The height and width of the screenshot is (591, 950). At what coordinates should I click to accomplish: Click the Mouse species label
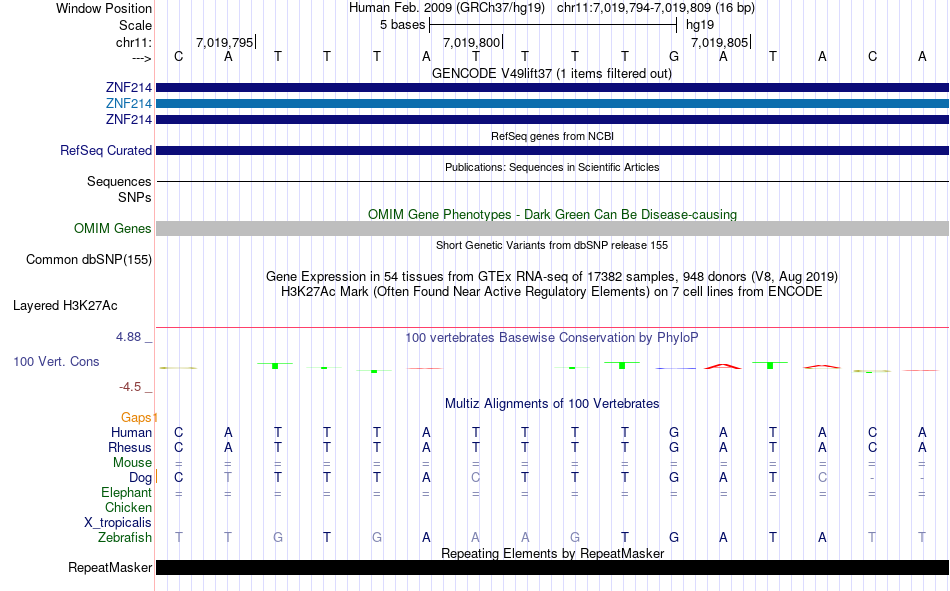click(x=132, y=462)
